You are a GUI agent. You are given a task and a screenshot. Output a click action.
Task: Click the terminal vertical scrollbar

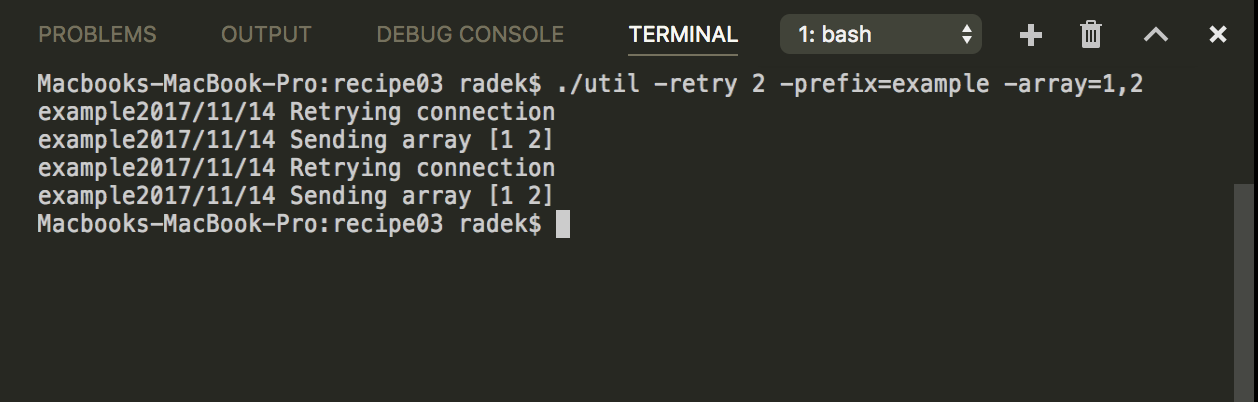[x=1245, y=292]
